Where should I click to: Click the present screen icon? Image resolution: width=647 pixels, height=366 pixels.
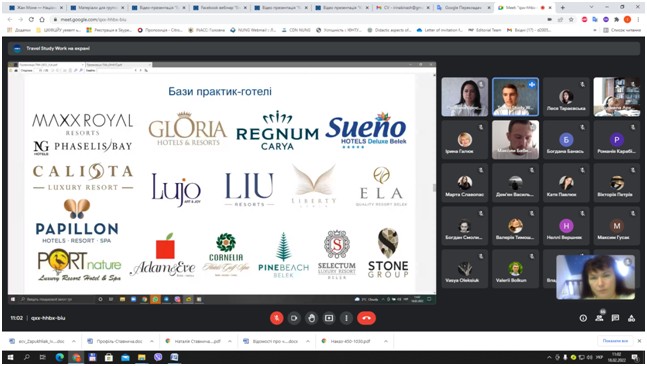[329, 318]
